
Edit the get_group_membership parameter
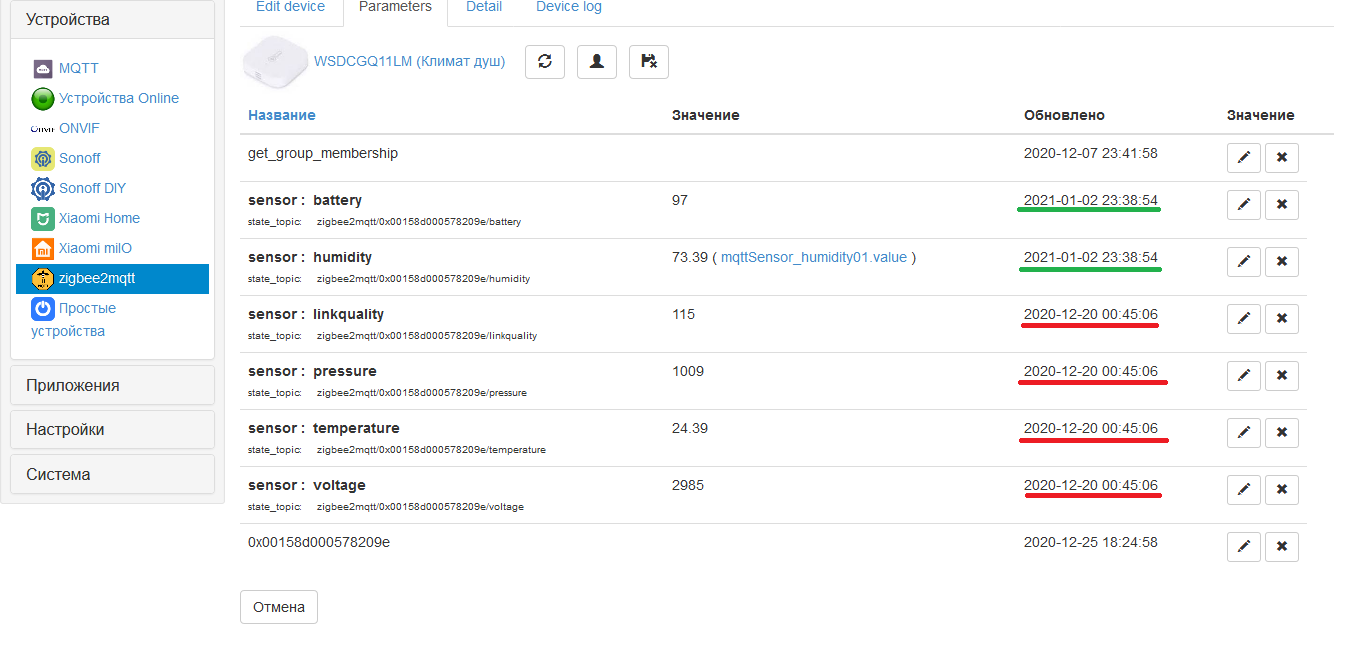click(1243, 157)
